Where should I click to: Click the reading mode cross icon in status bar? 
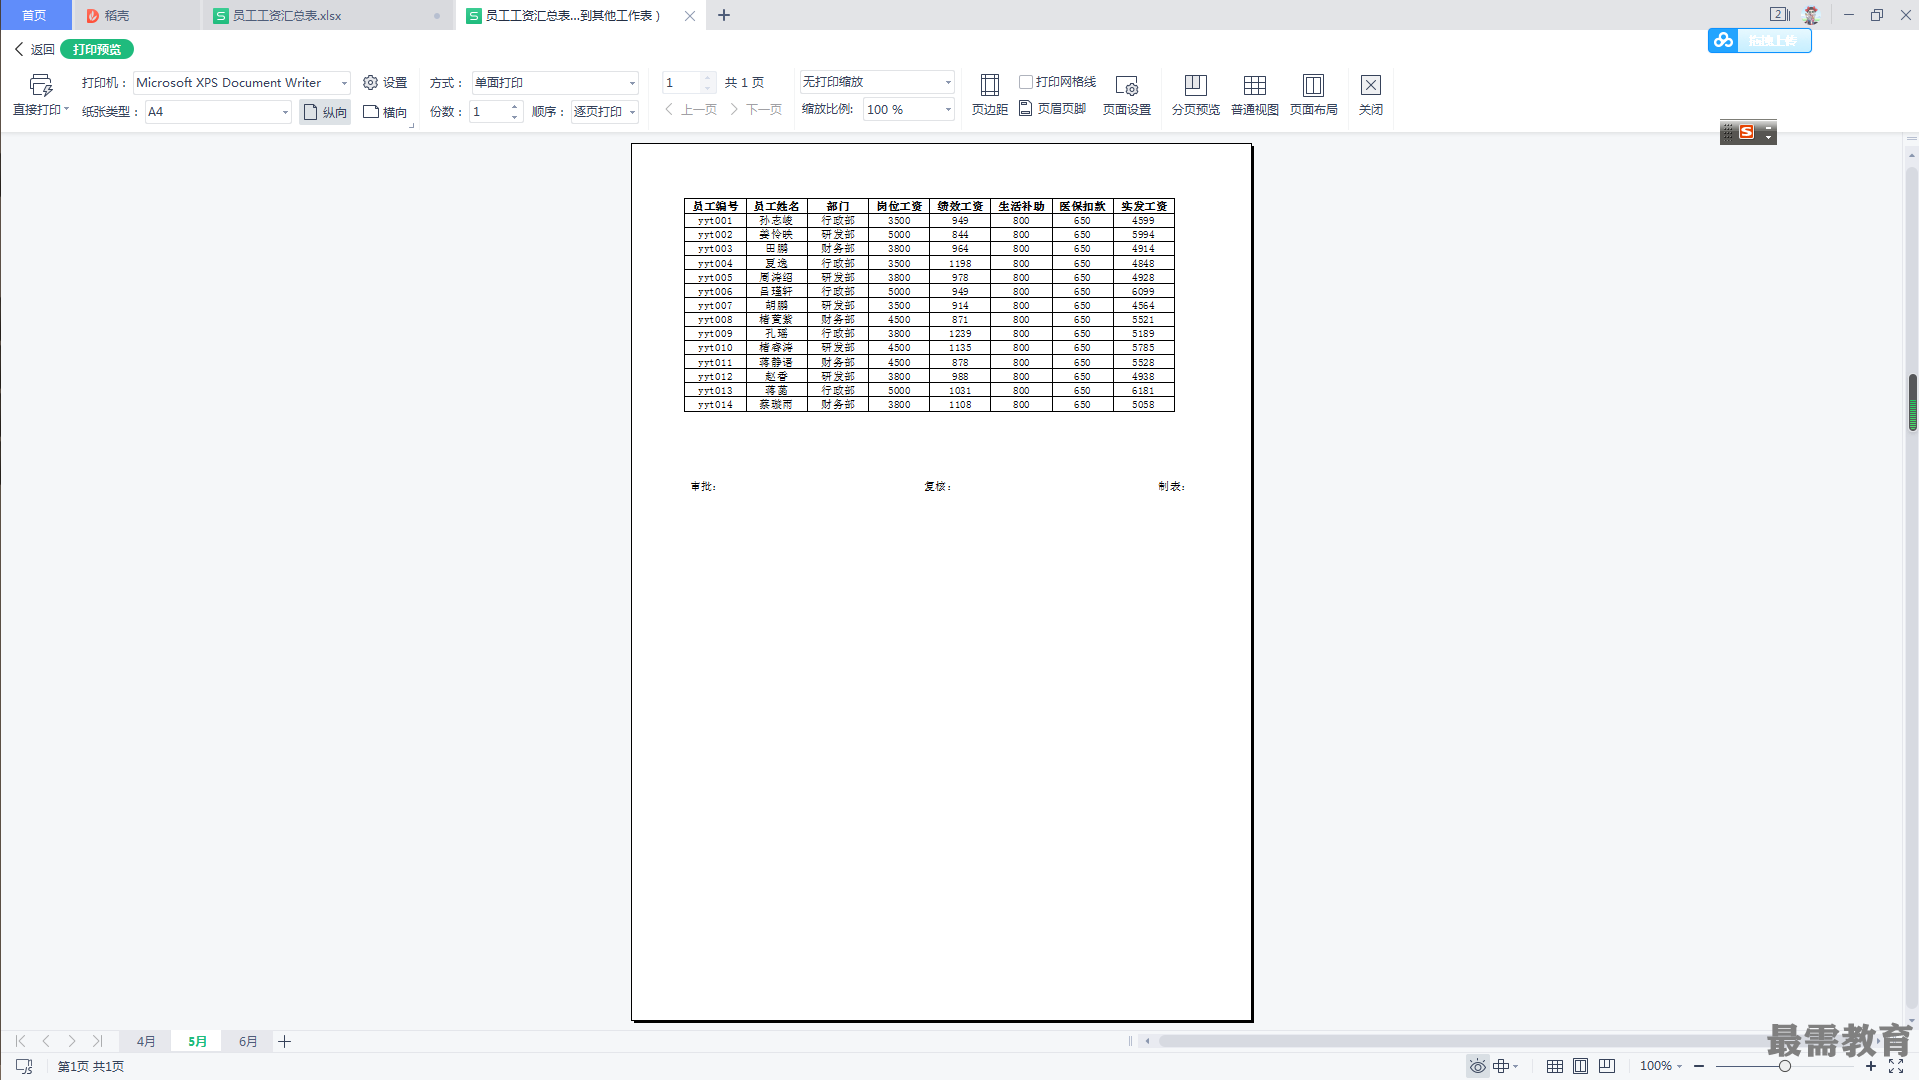tap(1501, 1066)
